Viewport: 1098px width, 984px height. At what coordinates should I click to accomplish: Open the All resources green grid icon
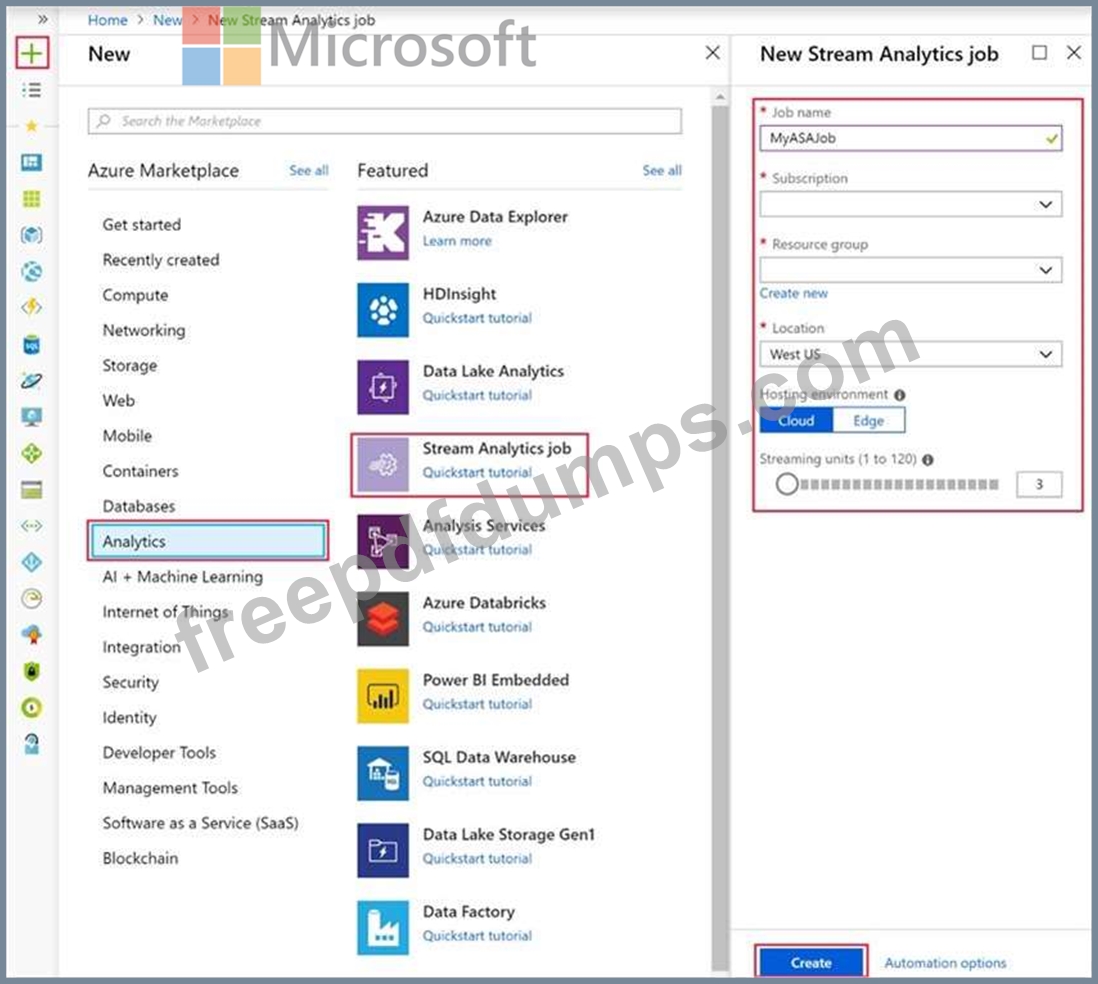(32, 199)
